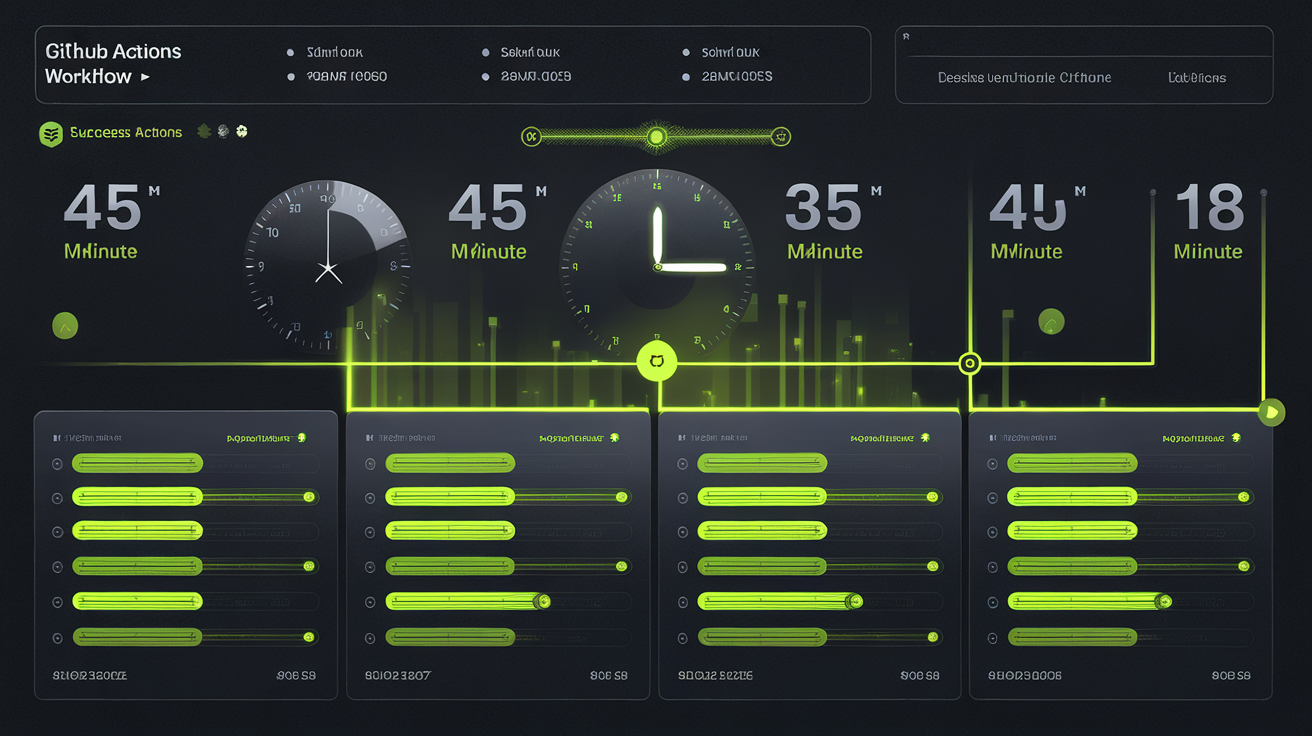1312x736 pixels.
Task: Click the fifth row slider knob in the second panel
Action: [543, 601]
